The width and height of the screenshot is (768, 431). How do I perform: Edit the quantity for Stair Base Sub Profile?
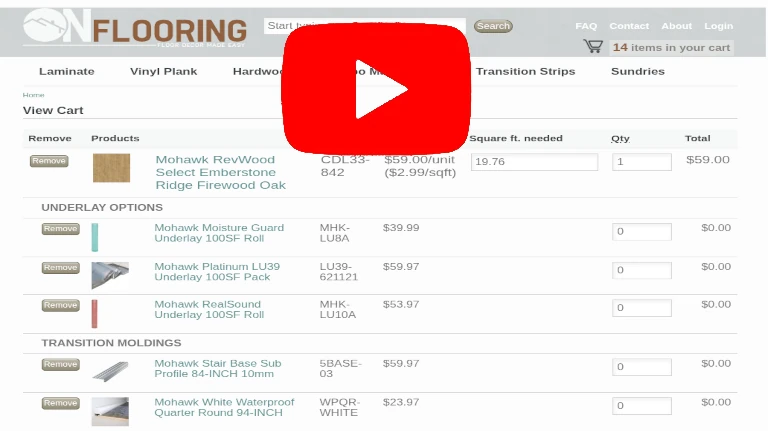pos(642,367)
